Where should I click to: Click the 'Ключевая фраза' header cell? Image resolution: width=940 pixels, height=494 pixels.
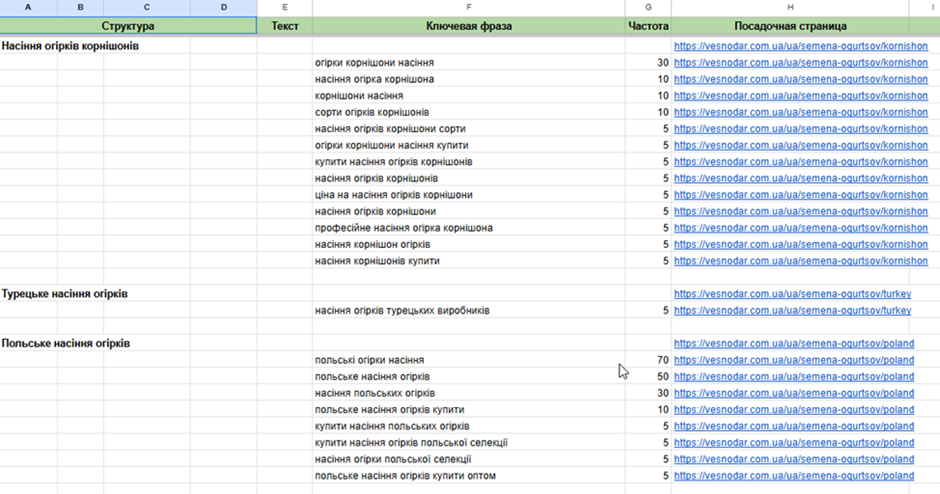(468, 26)
